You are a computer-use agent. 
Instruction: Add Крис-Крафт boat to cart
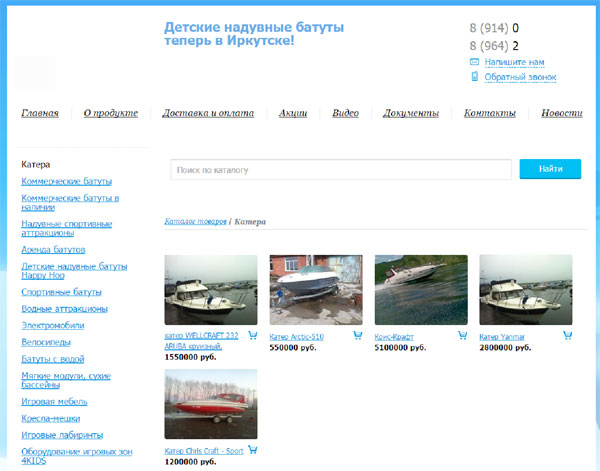(462, 336)
